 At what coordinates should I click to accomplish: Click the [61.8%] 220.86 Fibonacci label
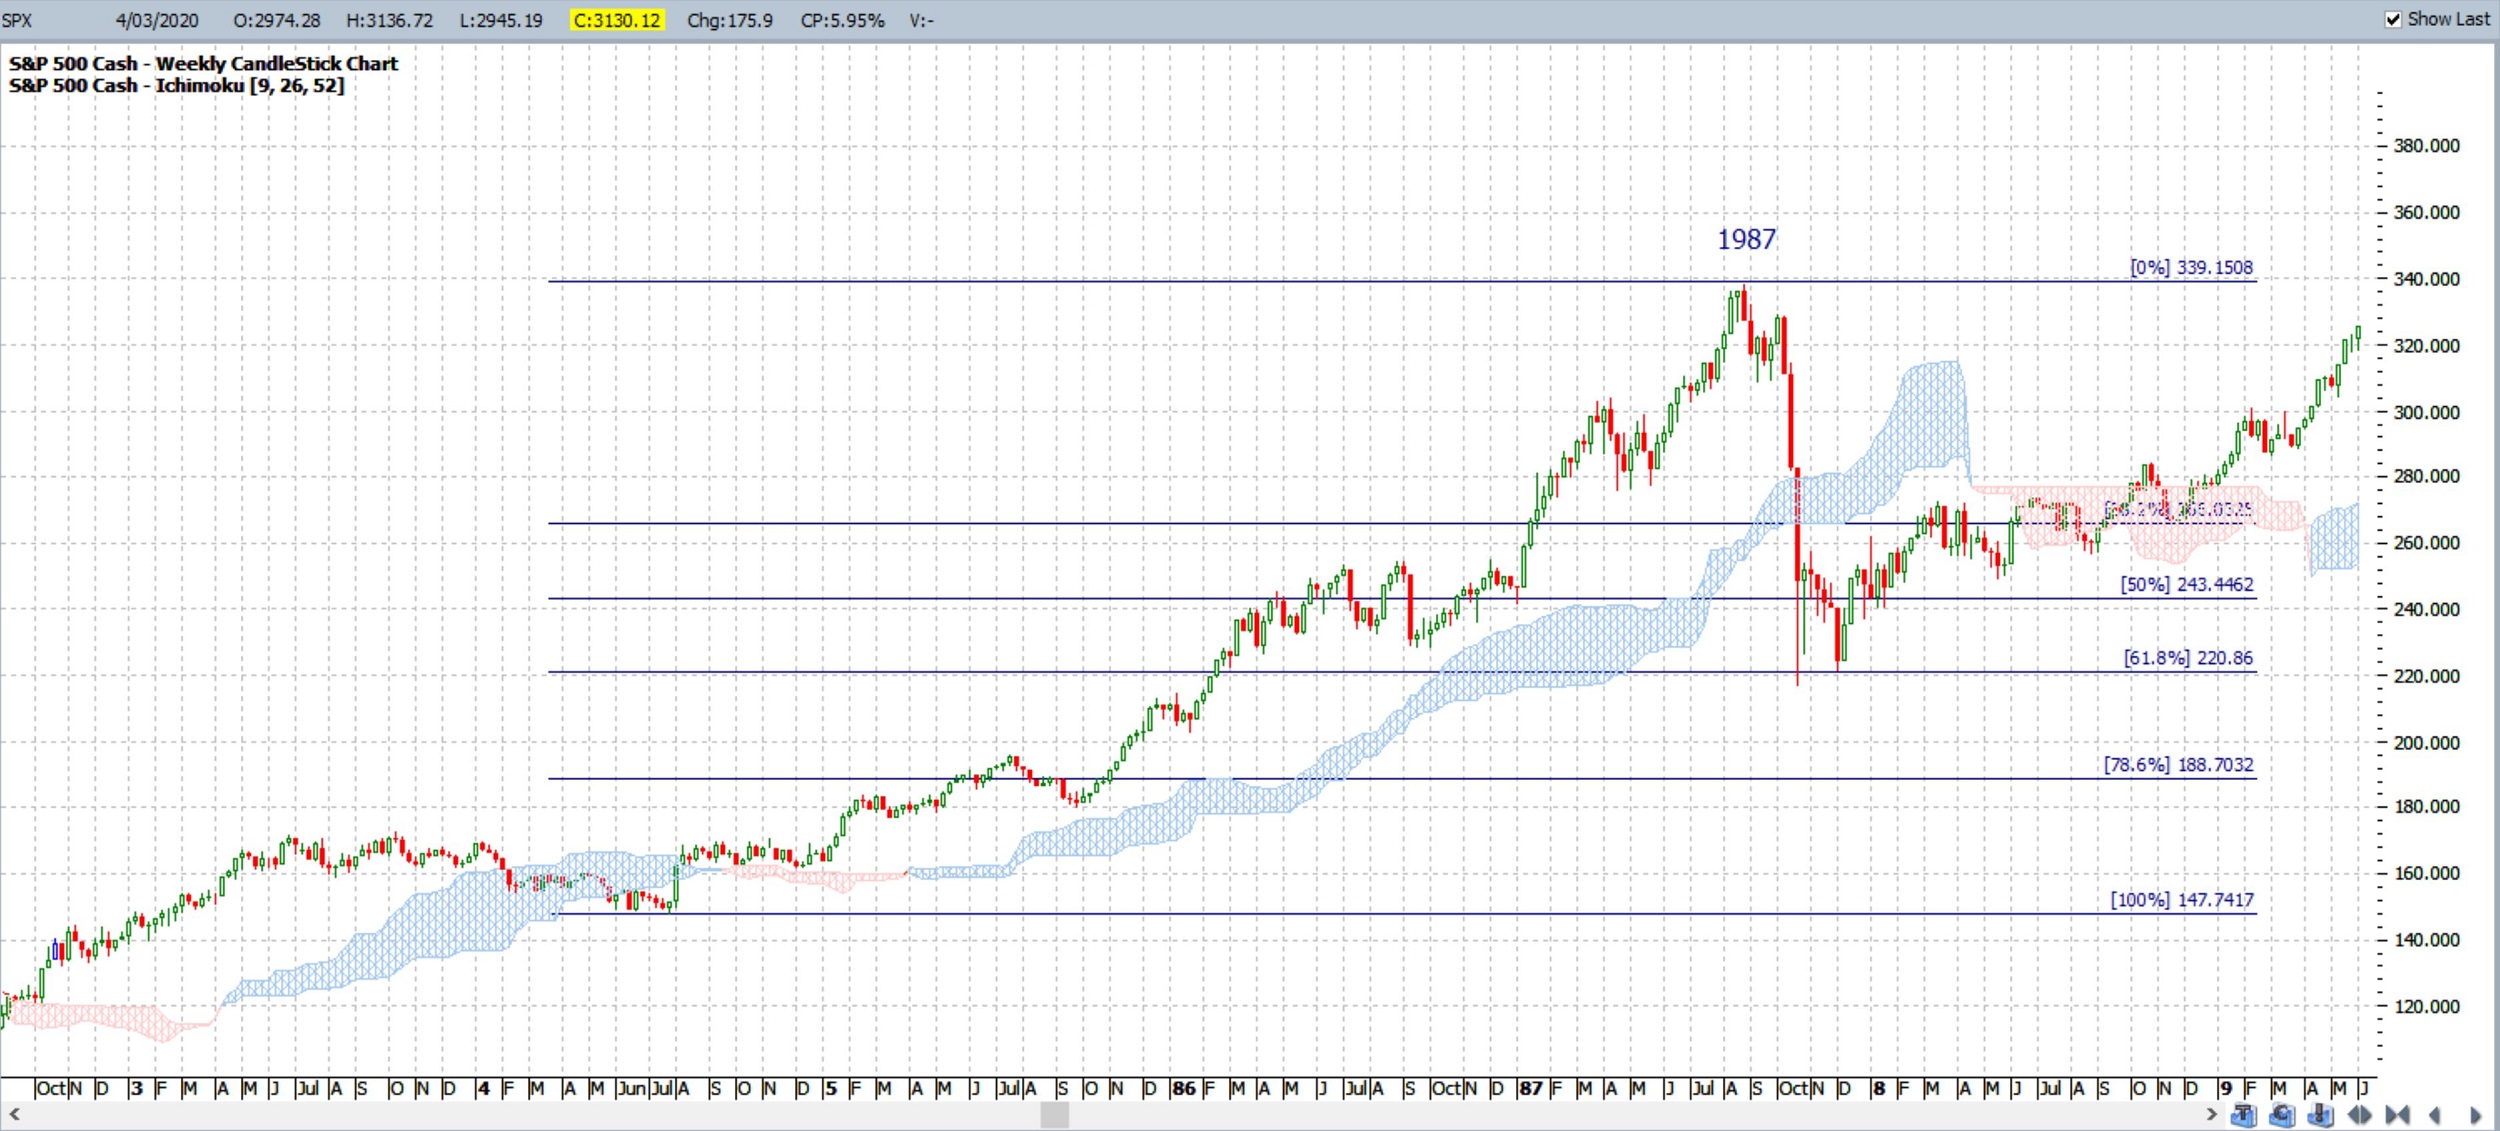click(x=2188, y=658)
